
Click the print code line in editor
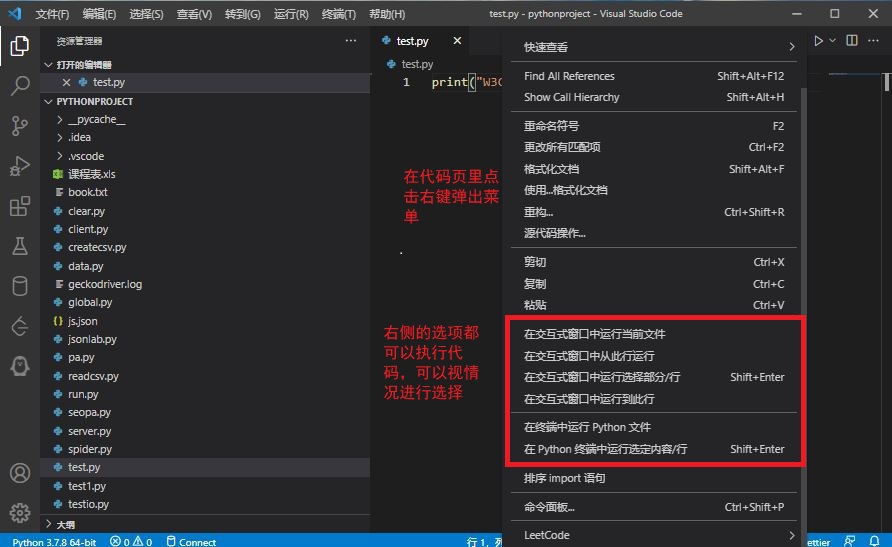click(466, 82)
